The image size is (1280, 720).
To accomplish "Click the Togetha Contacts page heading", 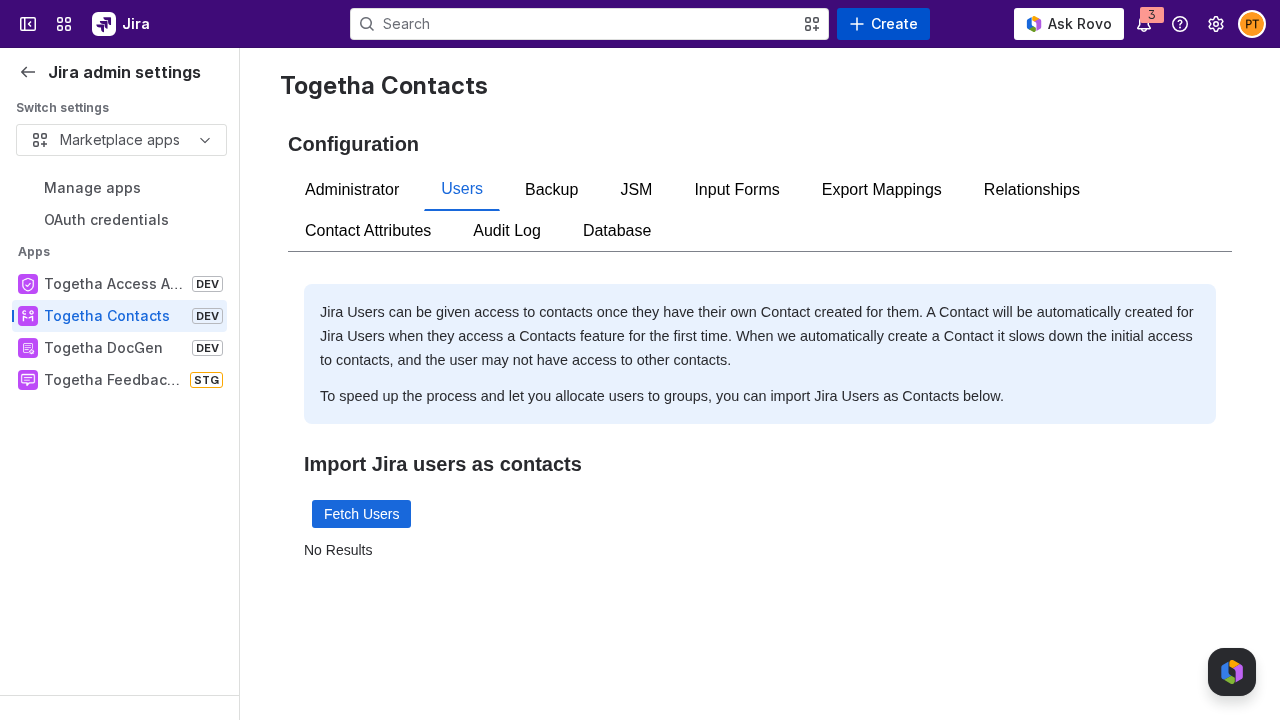I will pos(384,86).
